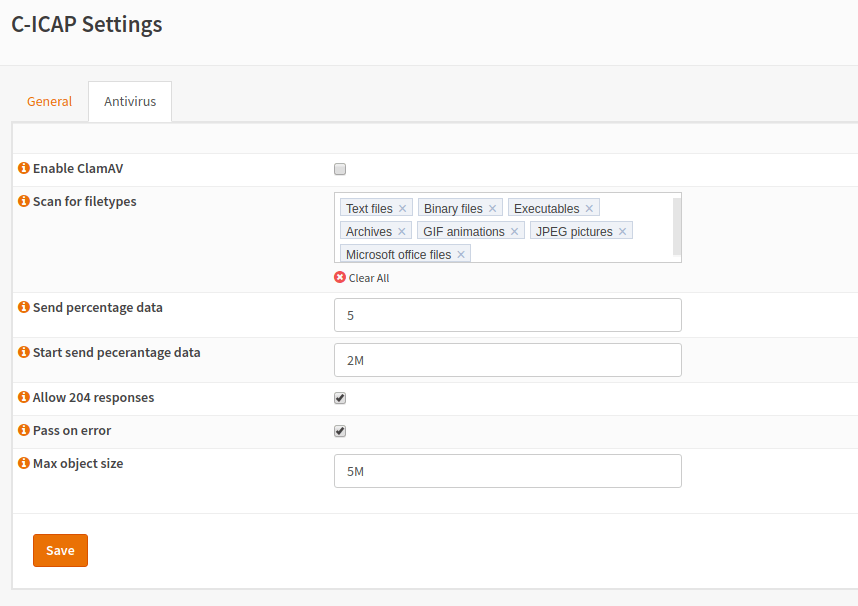Click the info icon next to Scan for filetypes
The width and height of the screenshot is (858, 606).
(24, 201)
